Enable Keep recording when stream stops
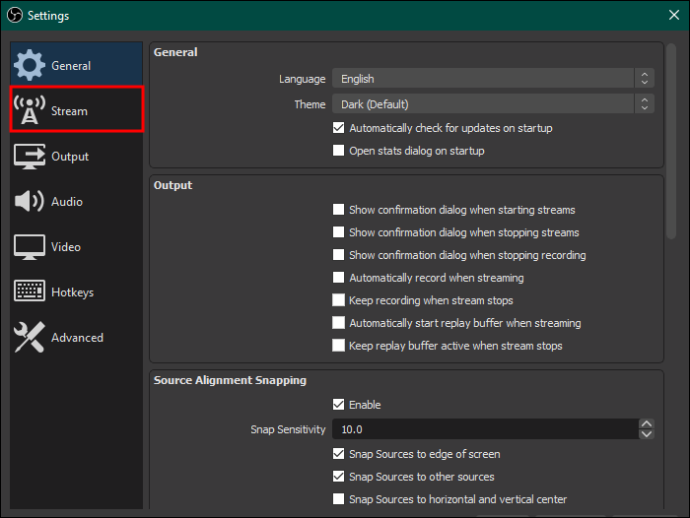The height and width of the screenshot is (518, 690). [338, 300]
